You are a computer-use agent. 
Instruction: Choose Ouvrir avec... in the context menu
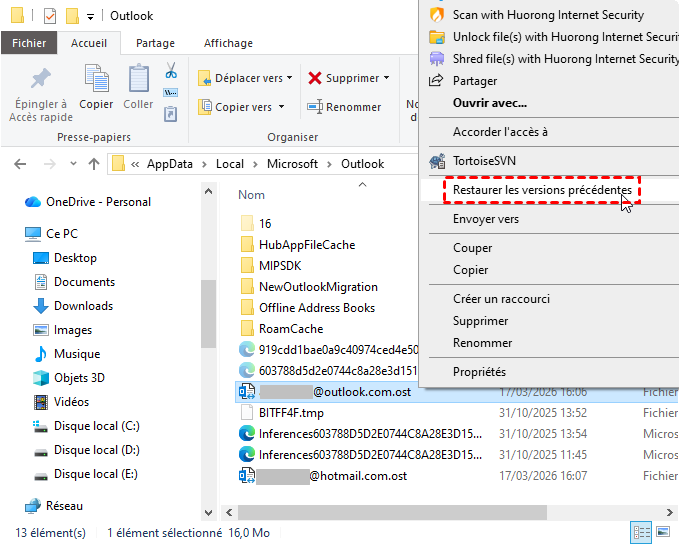[490, 103]
